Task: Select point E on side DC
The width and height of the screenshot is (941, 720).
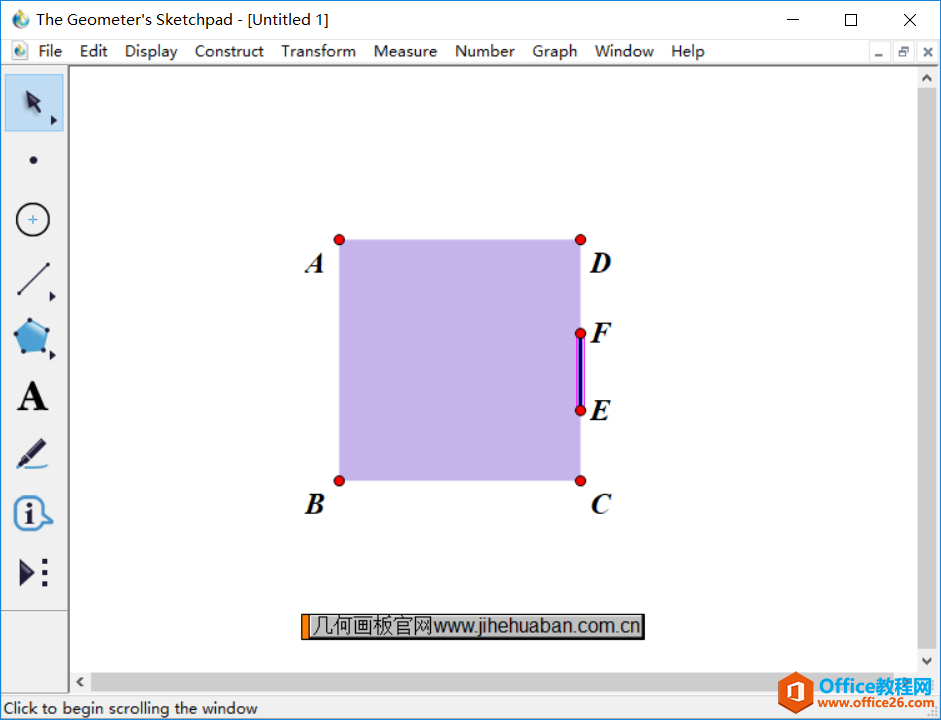Action: pos(580,410)
